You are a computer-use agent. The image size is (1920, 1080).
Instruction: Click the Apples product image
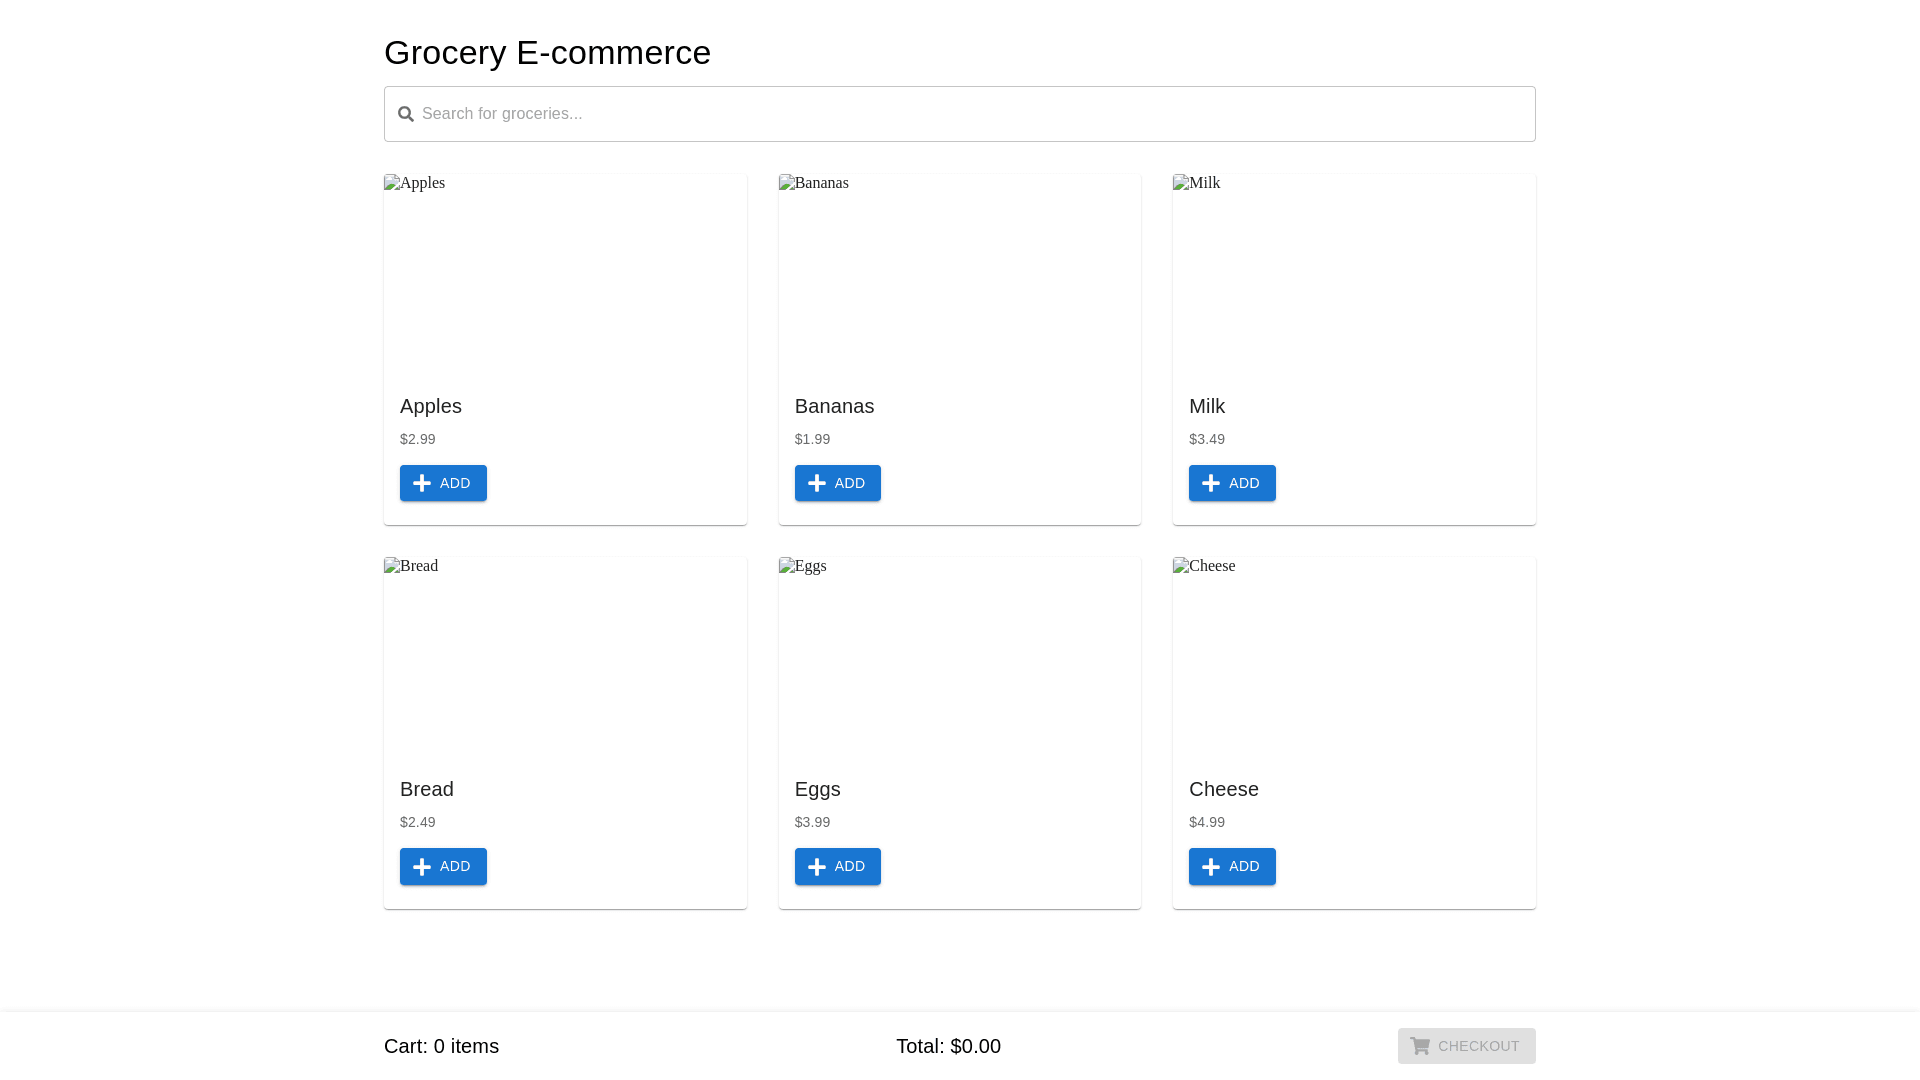click(x=565, y=275)
